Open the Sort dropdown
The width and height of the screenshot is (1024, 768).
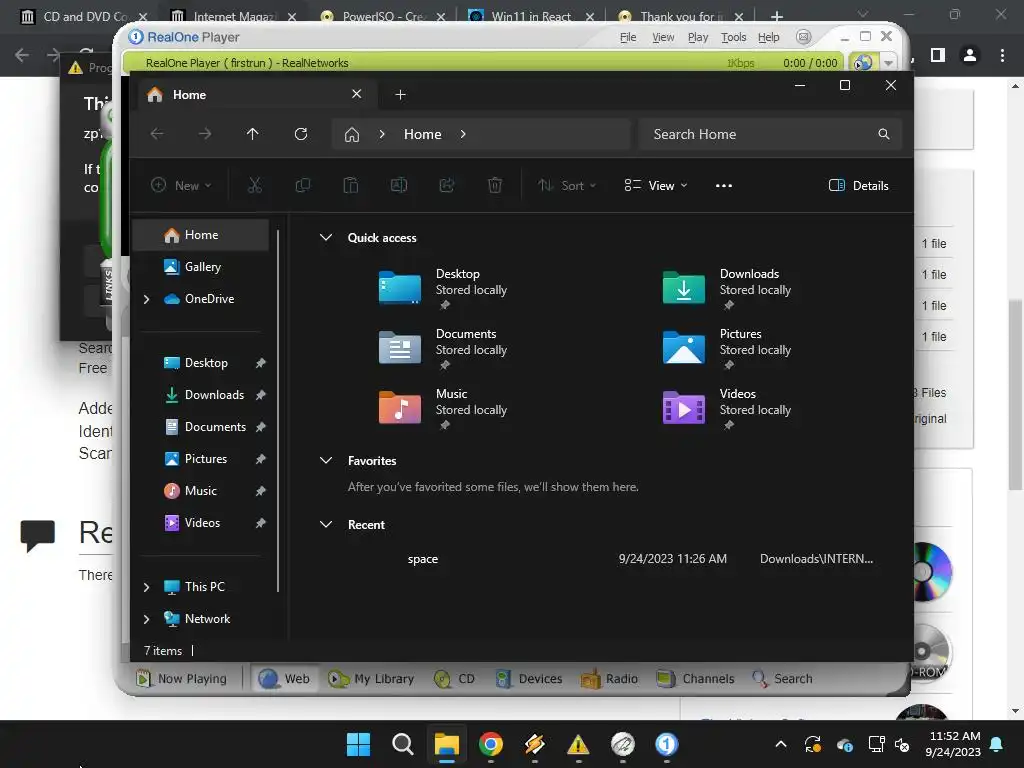pyautogui.click(x=566, y=185)
